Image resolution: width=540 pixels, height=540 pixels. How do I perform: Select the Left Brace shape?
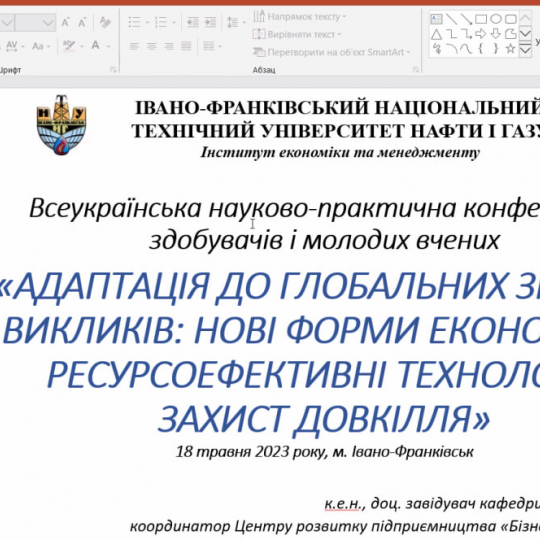point(481,49)
